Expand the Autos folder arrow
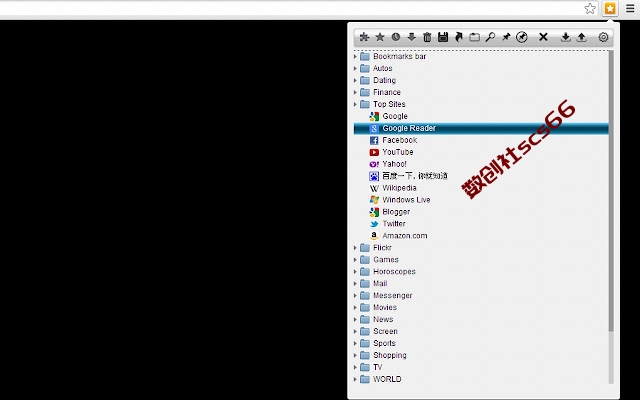Image resolution: width=640 pixels, height=400 pixels. pos(355,68)
